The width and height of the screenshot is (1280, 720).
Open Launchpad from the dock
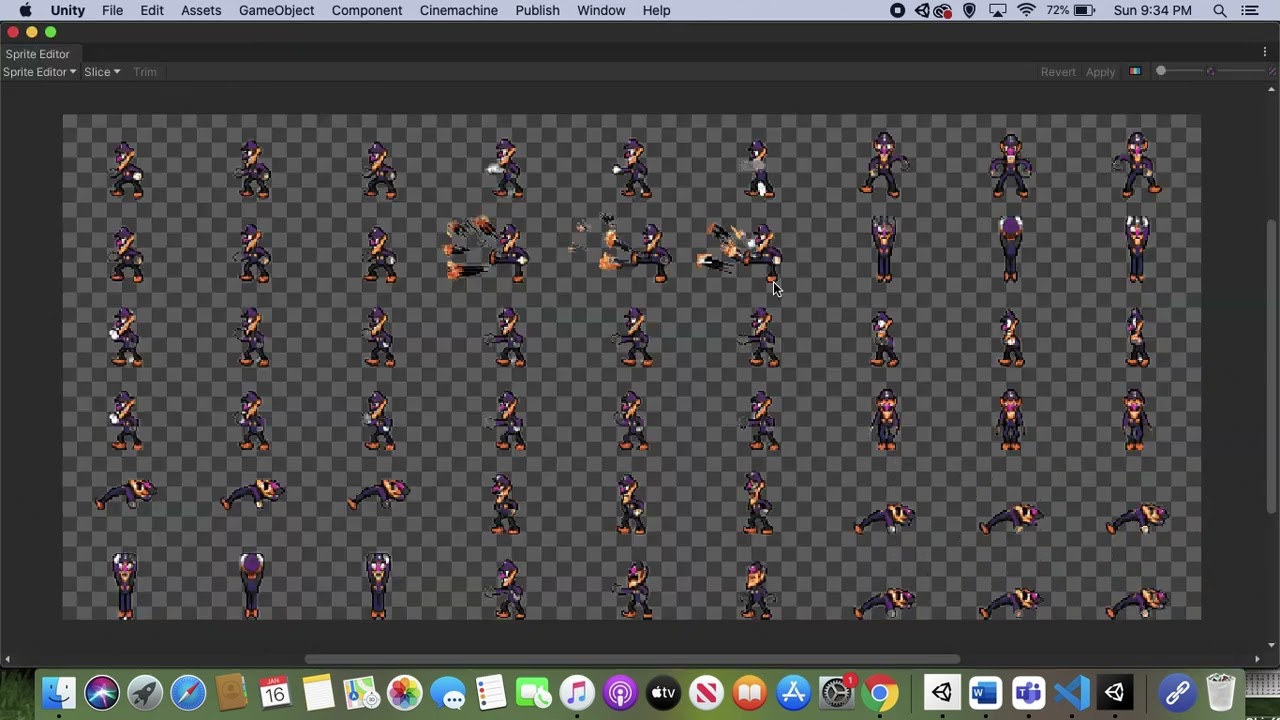pos(145,692)
